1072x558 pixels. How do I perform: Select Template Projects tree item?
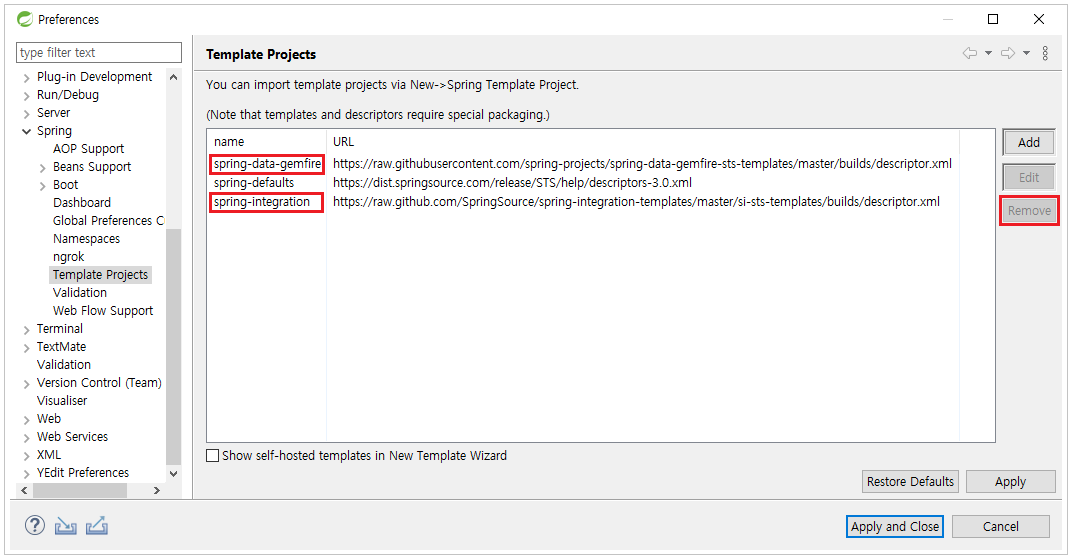click(100, 274)
